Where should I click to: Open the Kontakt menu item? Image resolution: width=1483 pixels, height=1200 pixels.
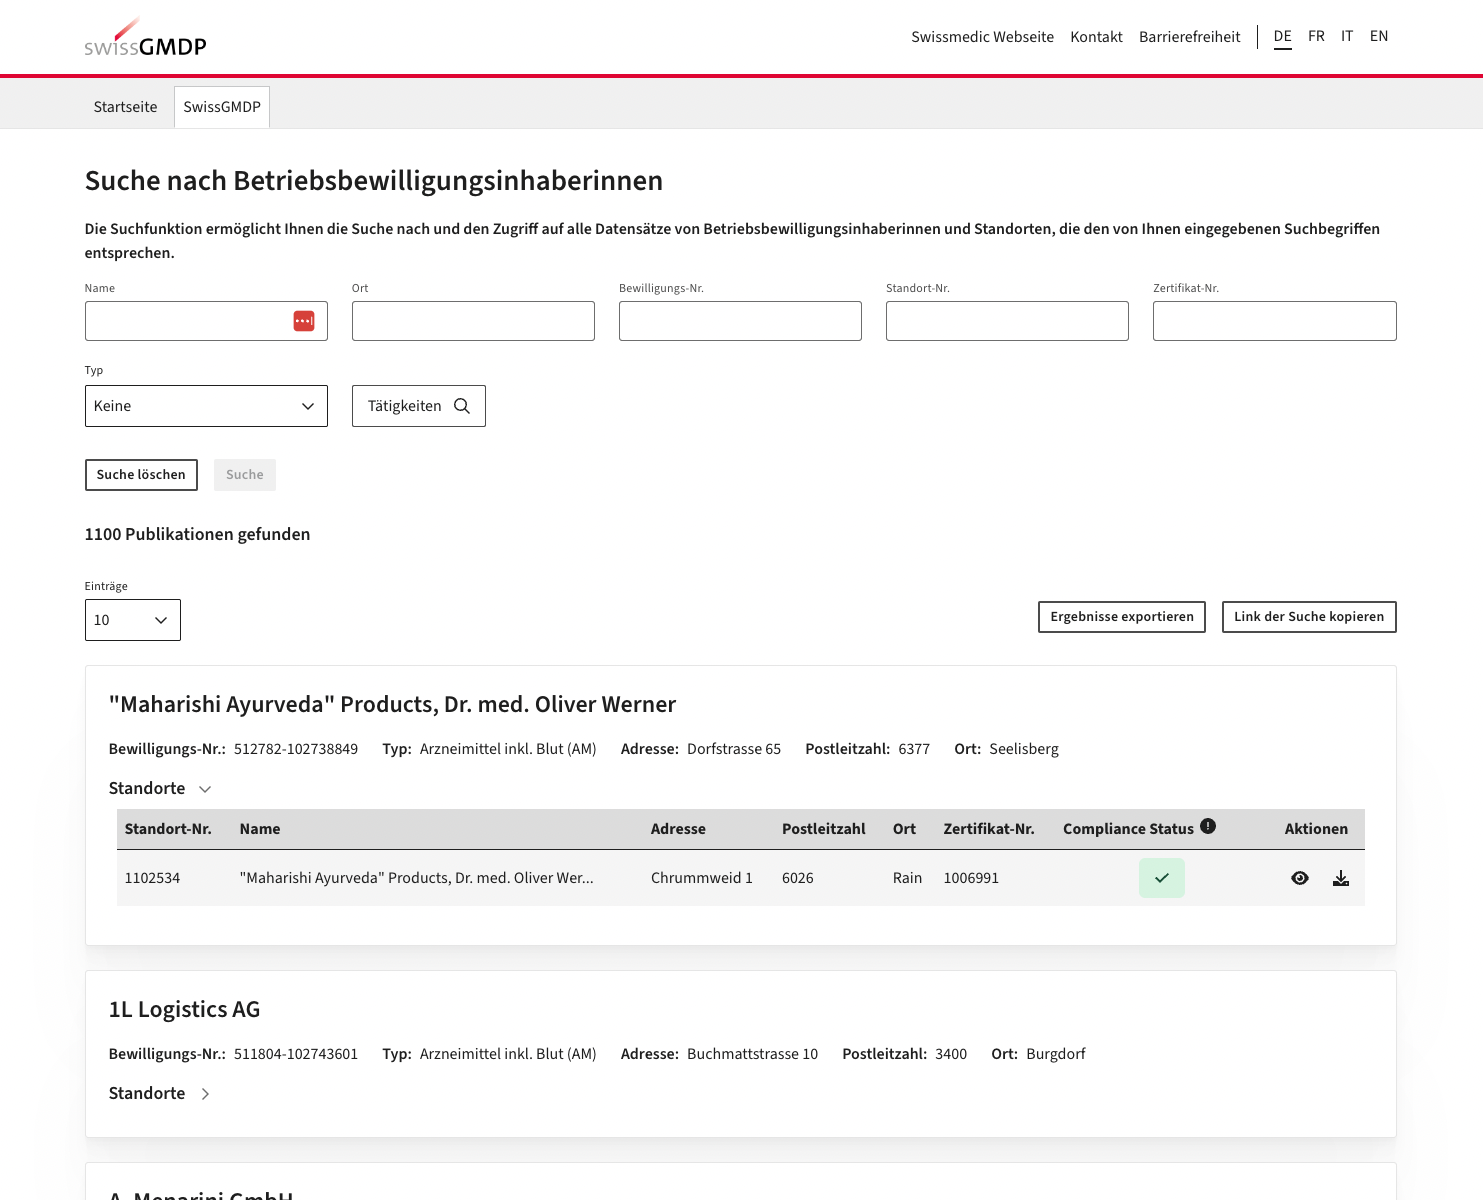coord(1096,36)
